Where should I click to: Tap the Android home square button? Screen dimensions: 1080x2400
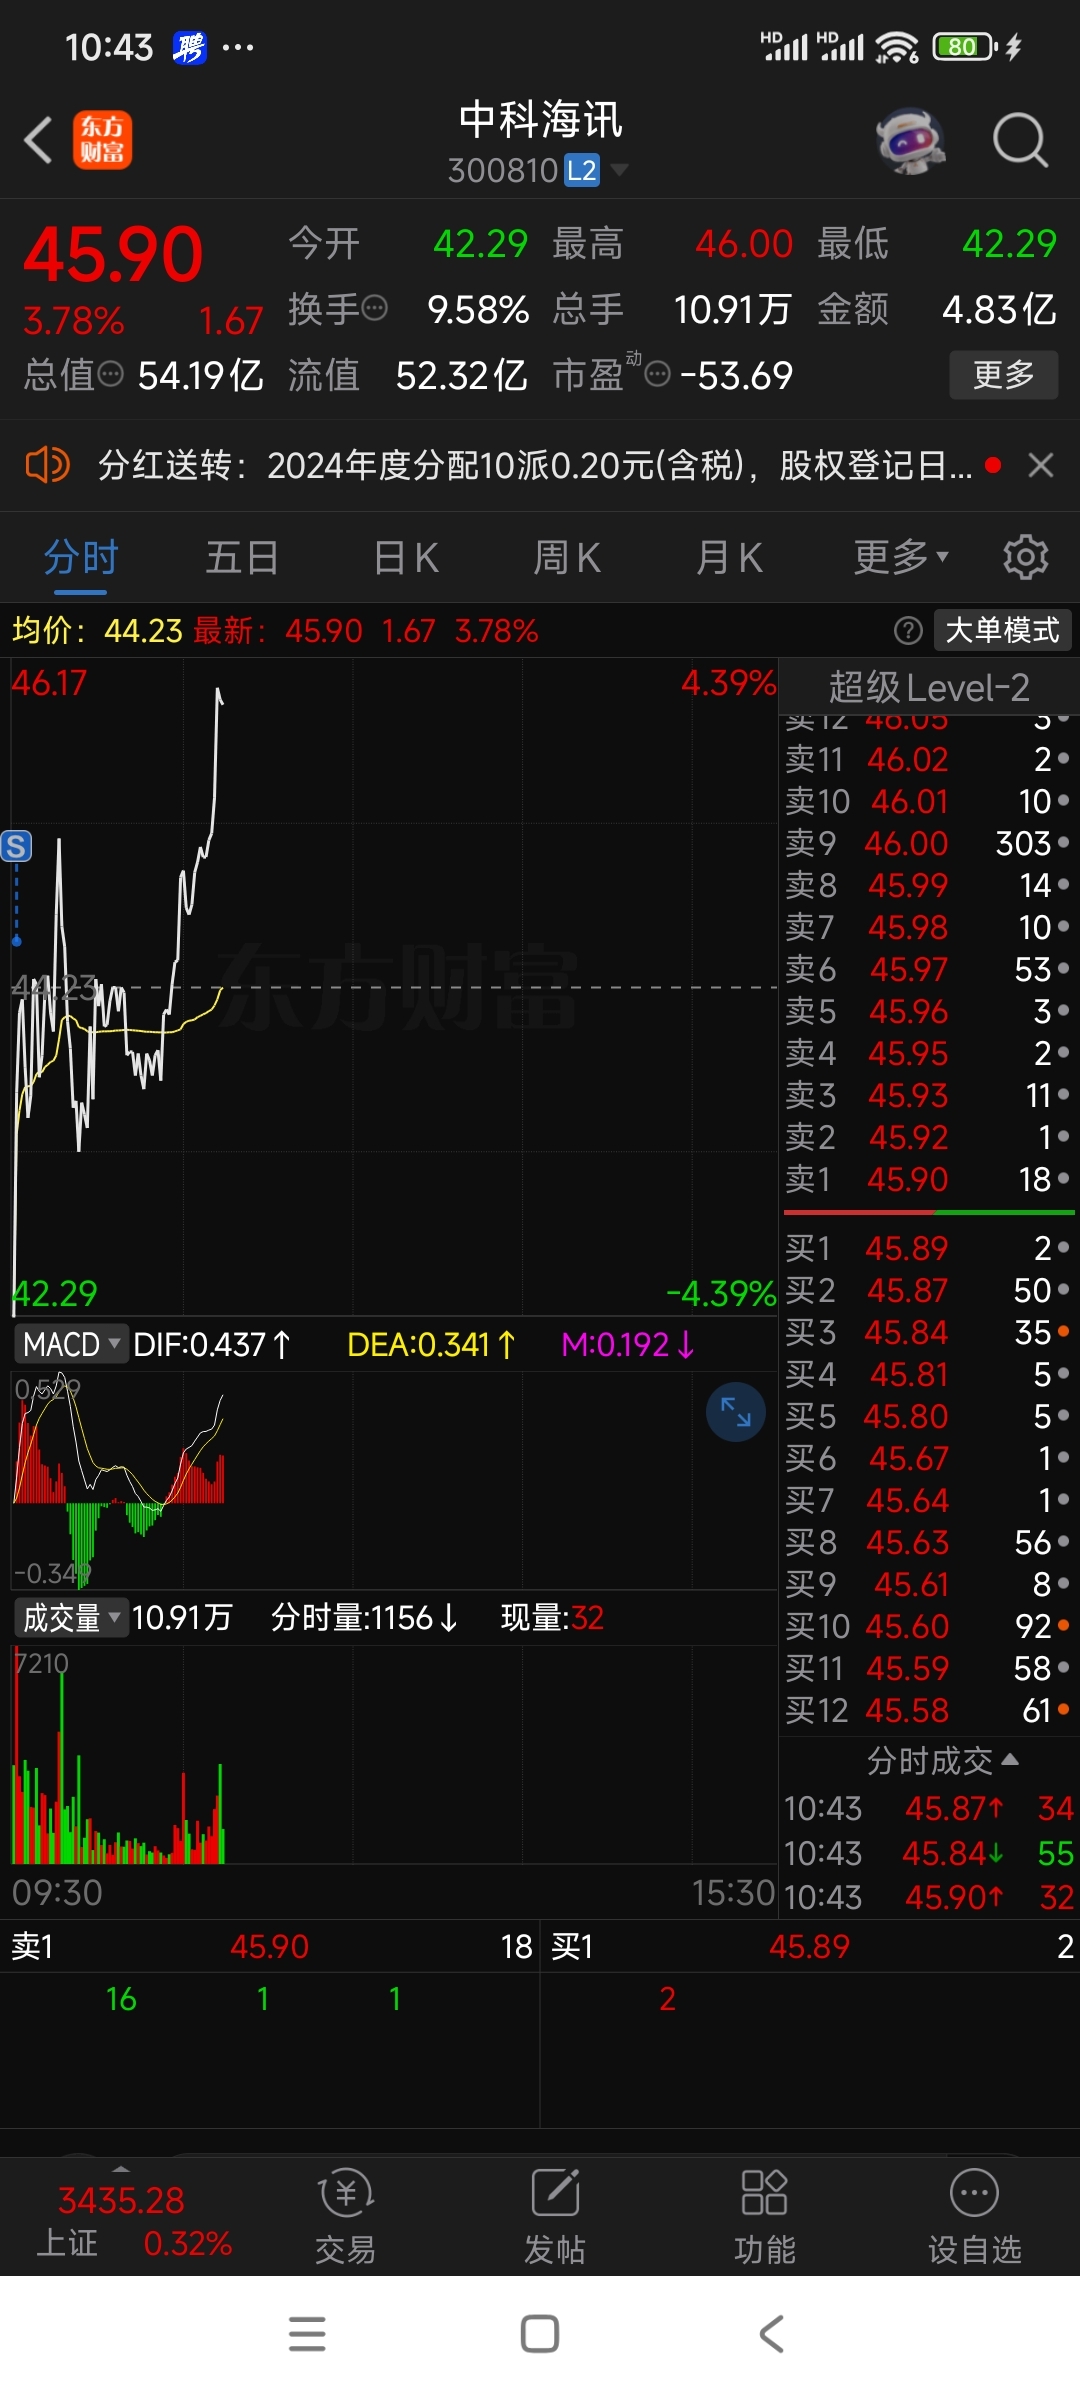coord(540,2333)
